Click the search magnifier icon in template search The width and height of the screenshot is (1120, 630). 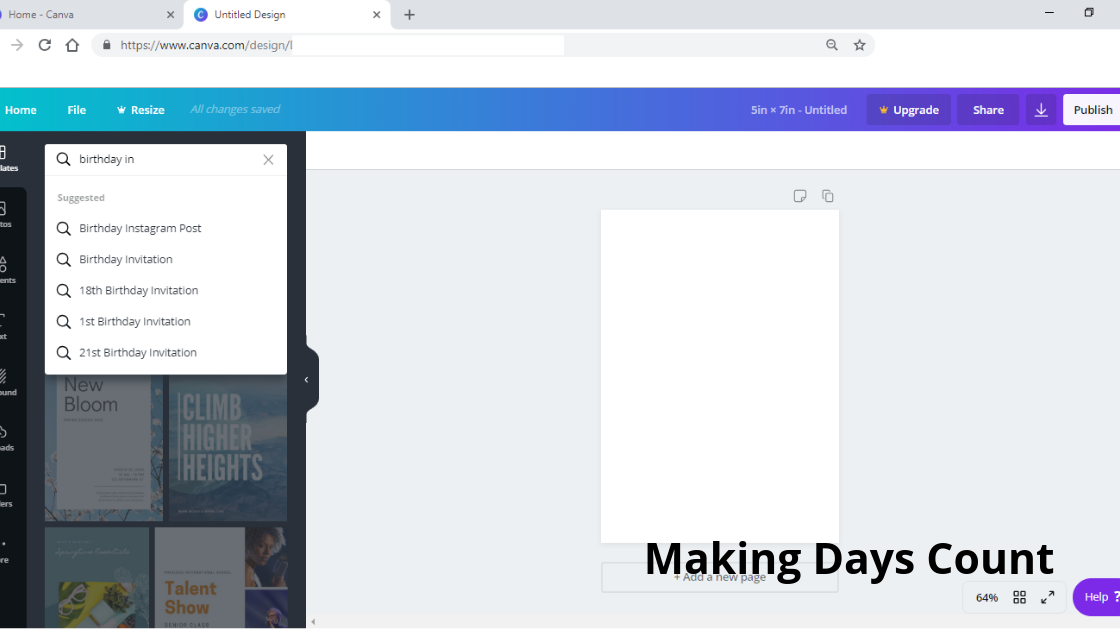pos(64,159)
